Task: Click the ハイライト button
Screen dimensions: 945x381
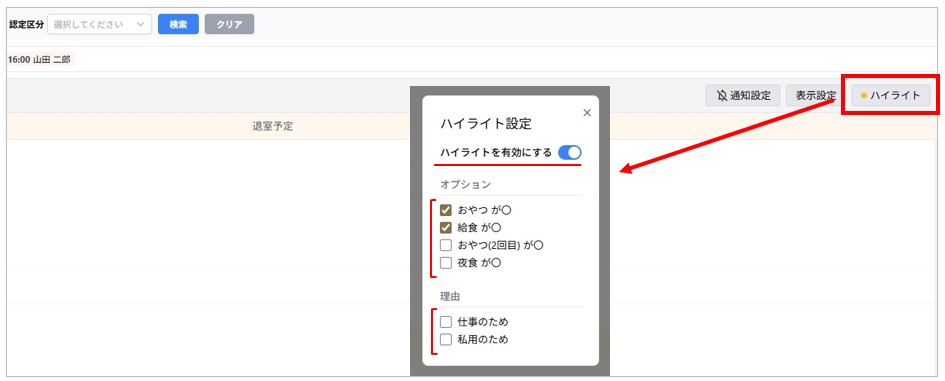Action: point(891,95)
